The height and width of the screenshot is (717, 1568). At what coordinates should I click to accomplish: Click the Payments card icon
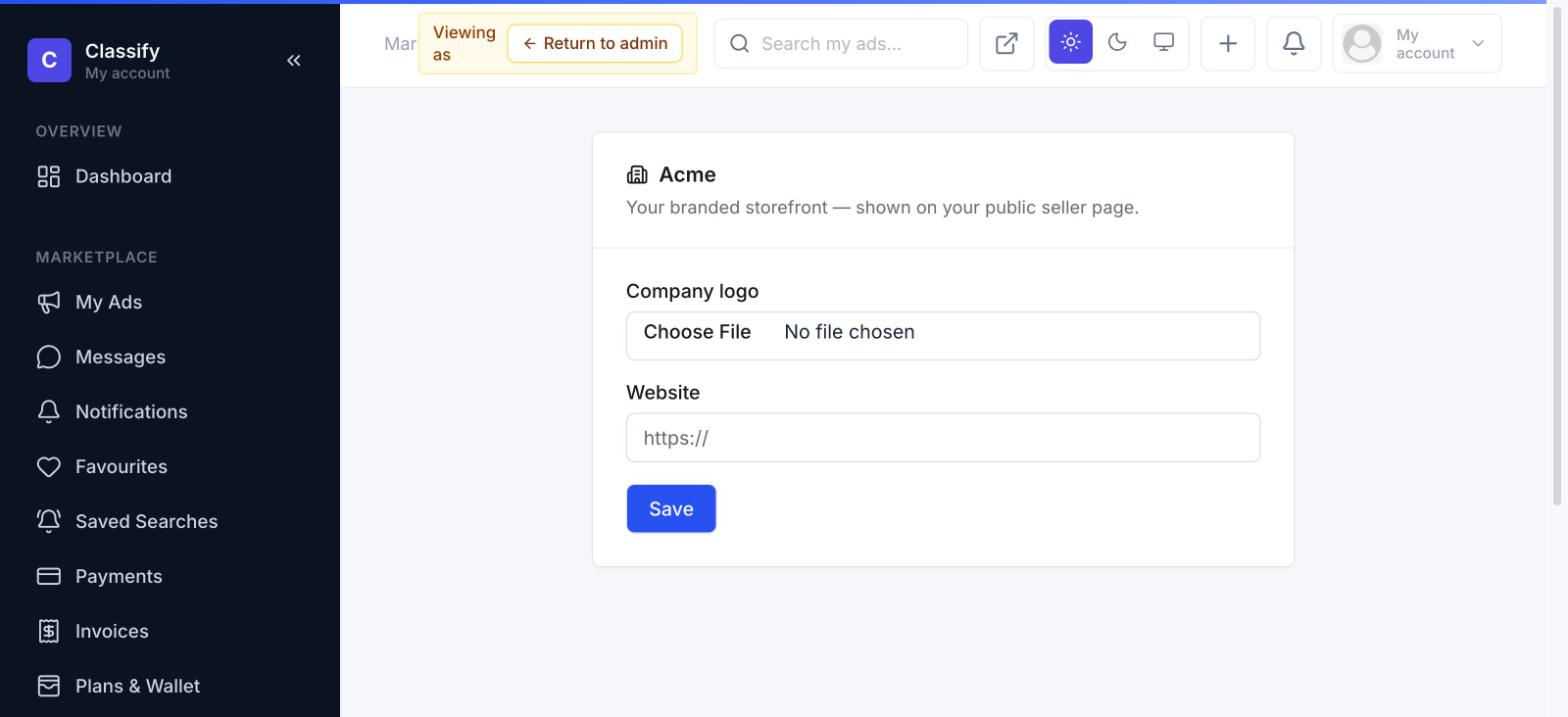[48, 576]
